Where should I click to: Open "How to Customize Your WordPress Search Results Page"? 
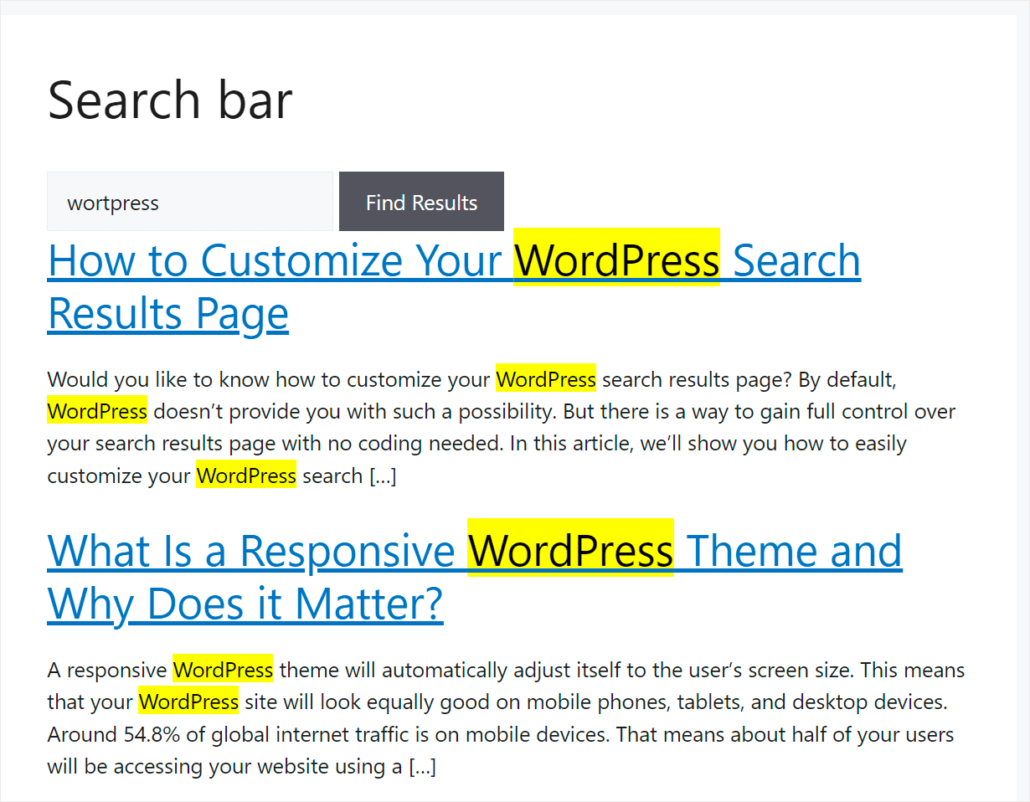300,260
